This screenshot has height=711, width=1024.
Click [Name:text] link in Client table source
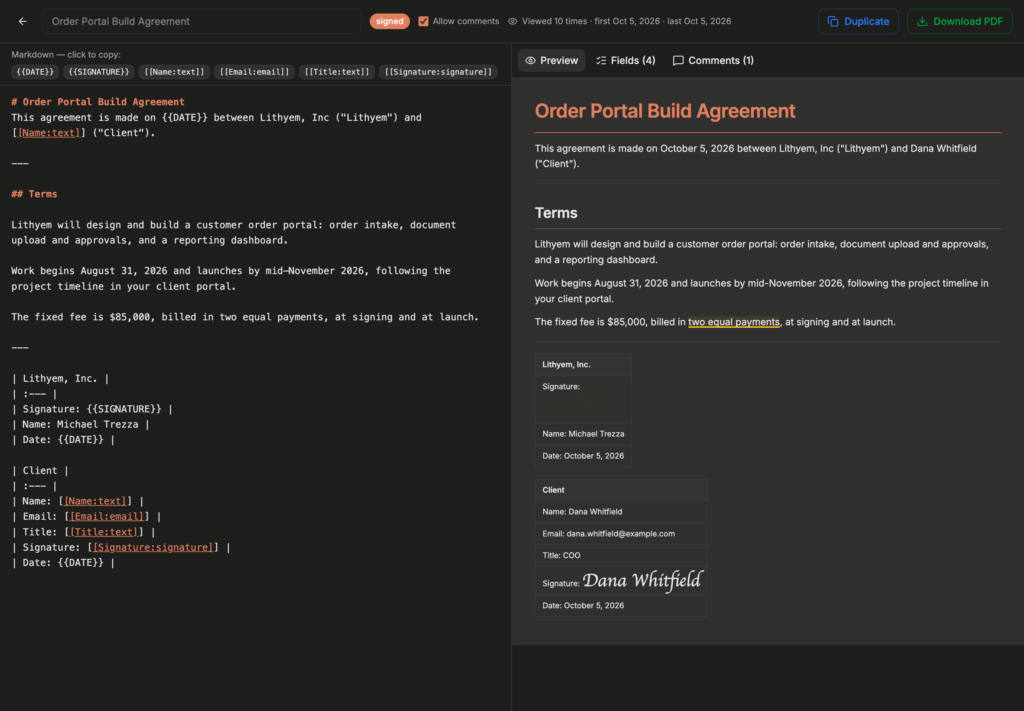95,501
